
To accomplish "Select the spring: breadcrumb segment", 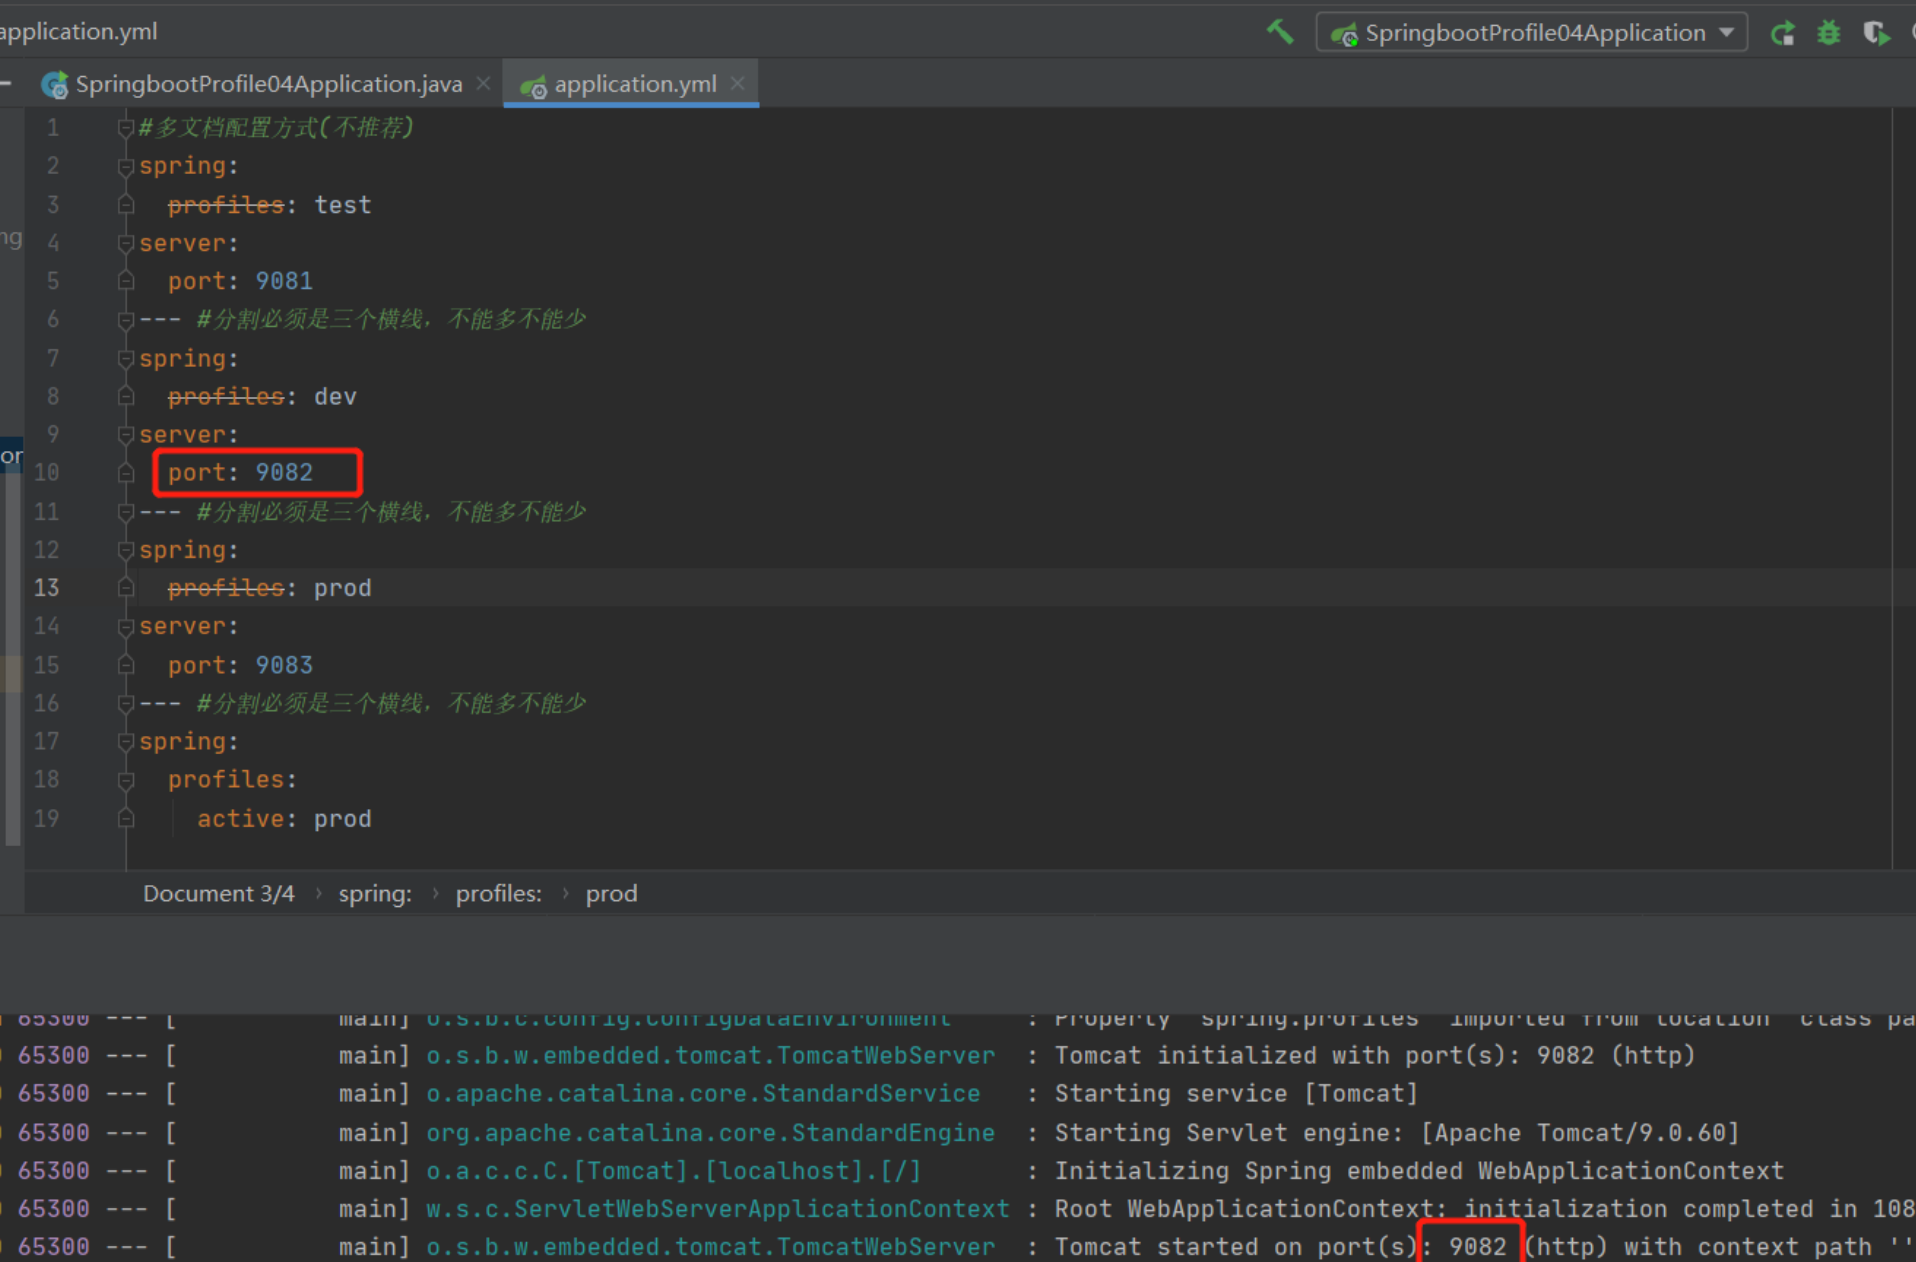I will [375, 893].
